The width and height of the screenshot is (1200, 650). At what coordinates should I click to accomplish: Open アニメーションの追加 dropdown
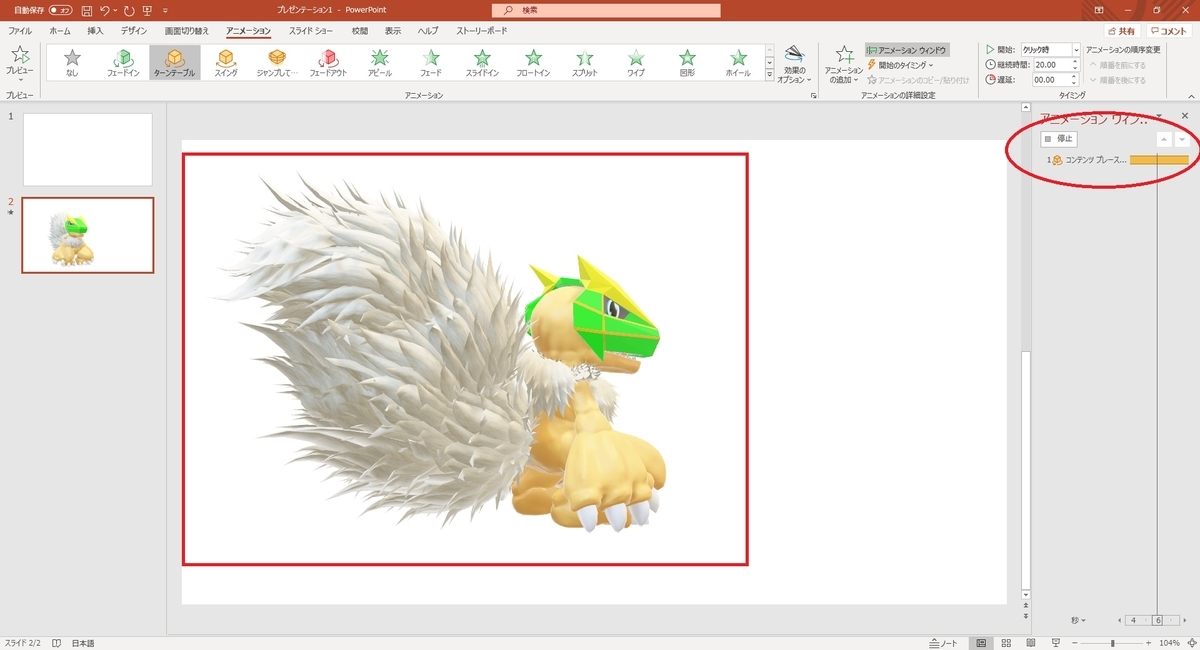coord(844,64)
